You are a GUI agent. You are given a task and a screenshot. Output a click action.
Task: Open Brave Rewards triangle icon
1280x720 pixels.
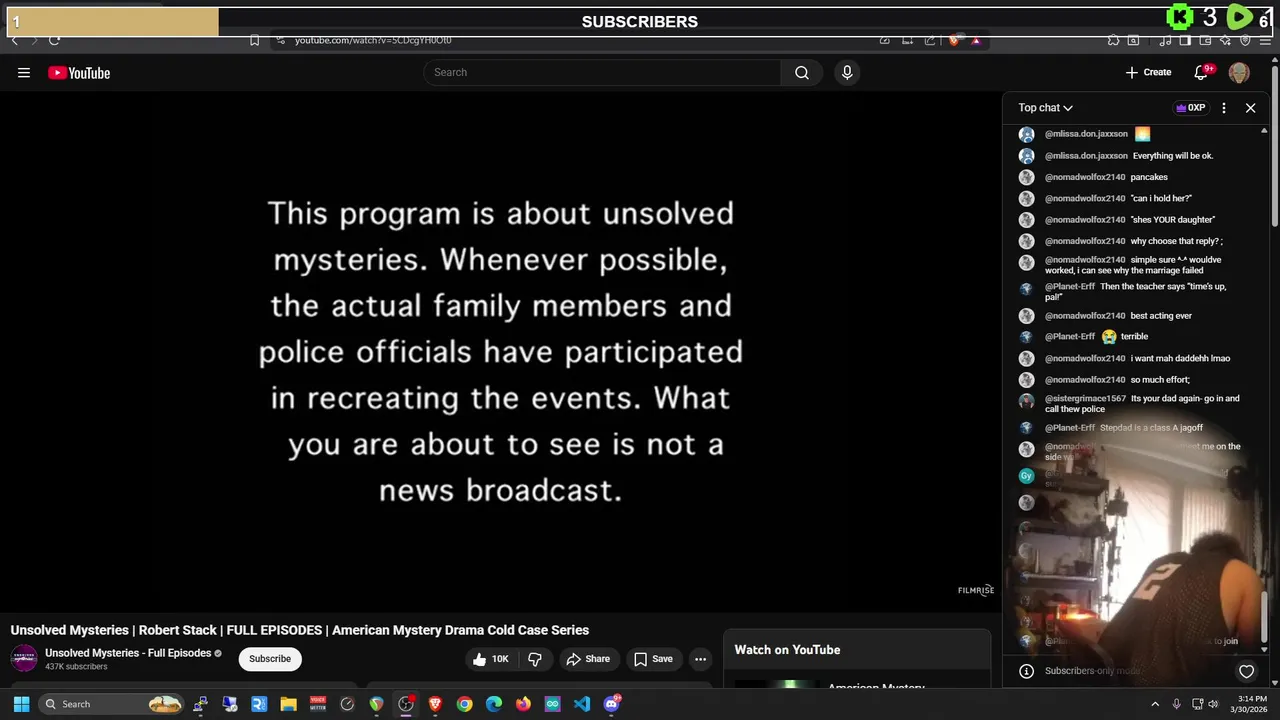coord(976,40)
